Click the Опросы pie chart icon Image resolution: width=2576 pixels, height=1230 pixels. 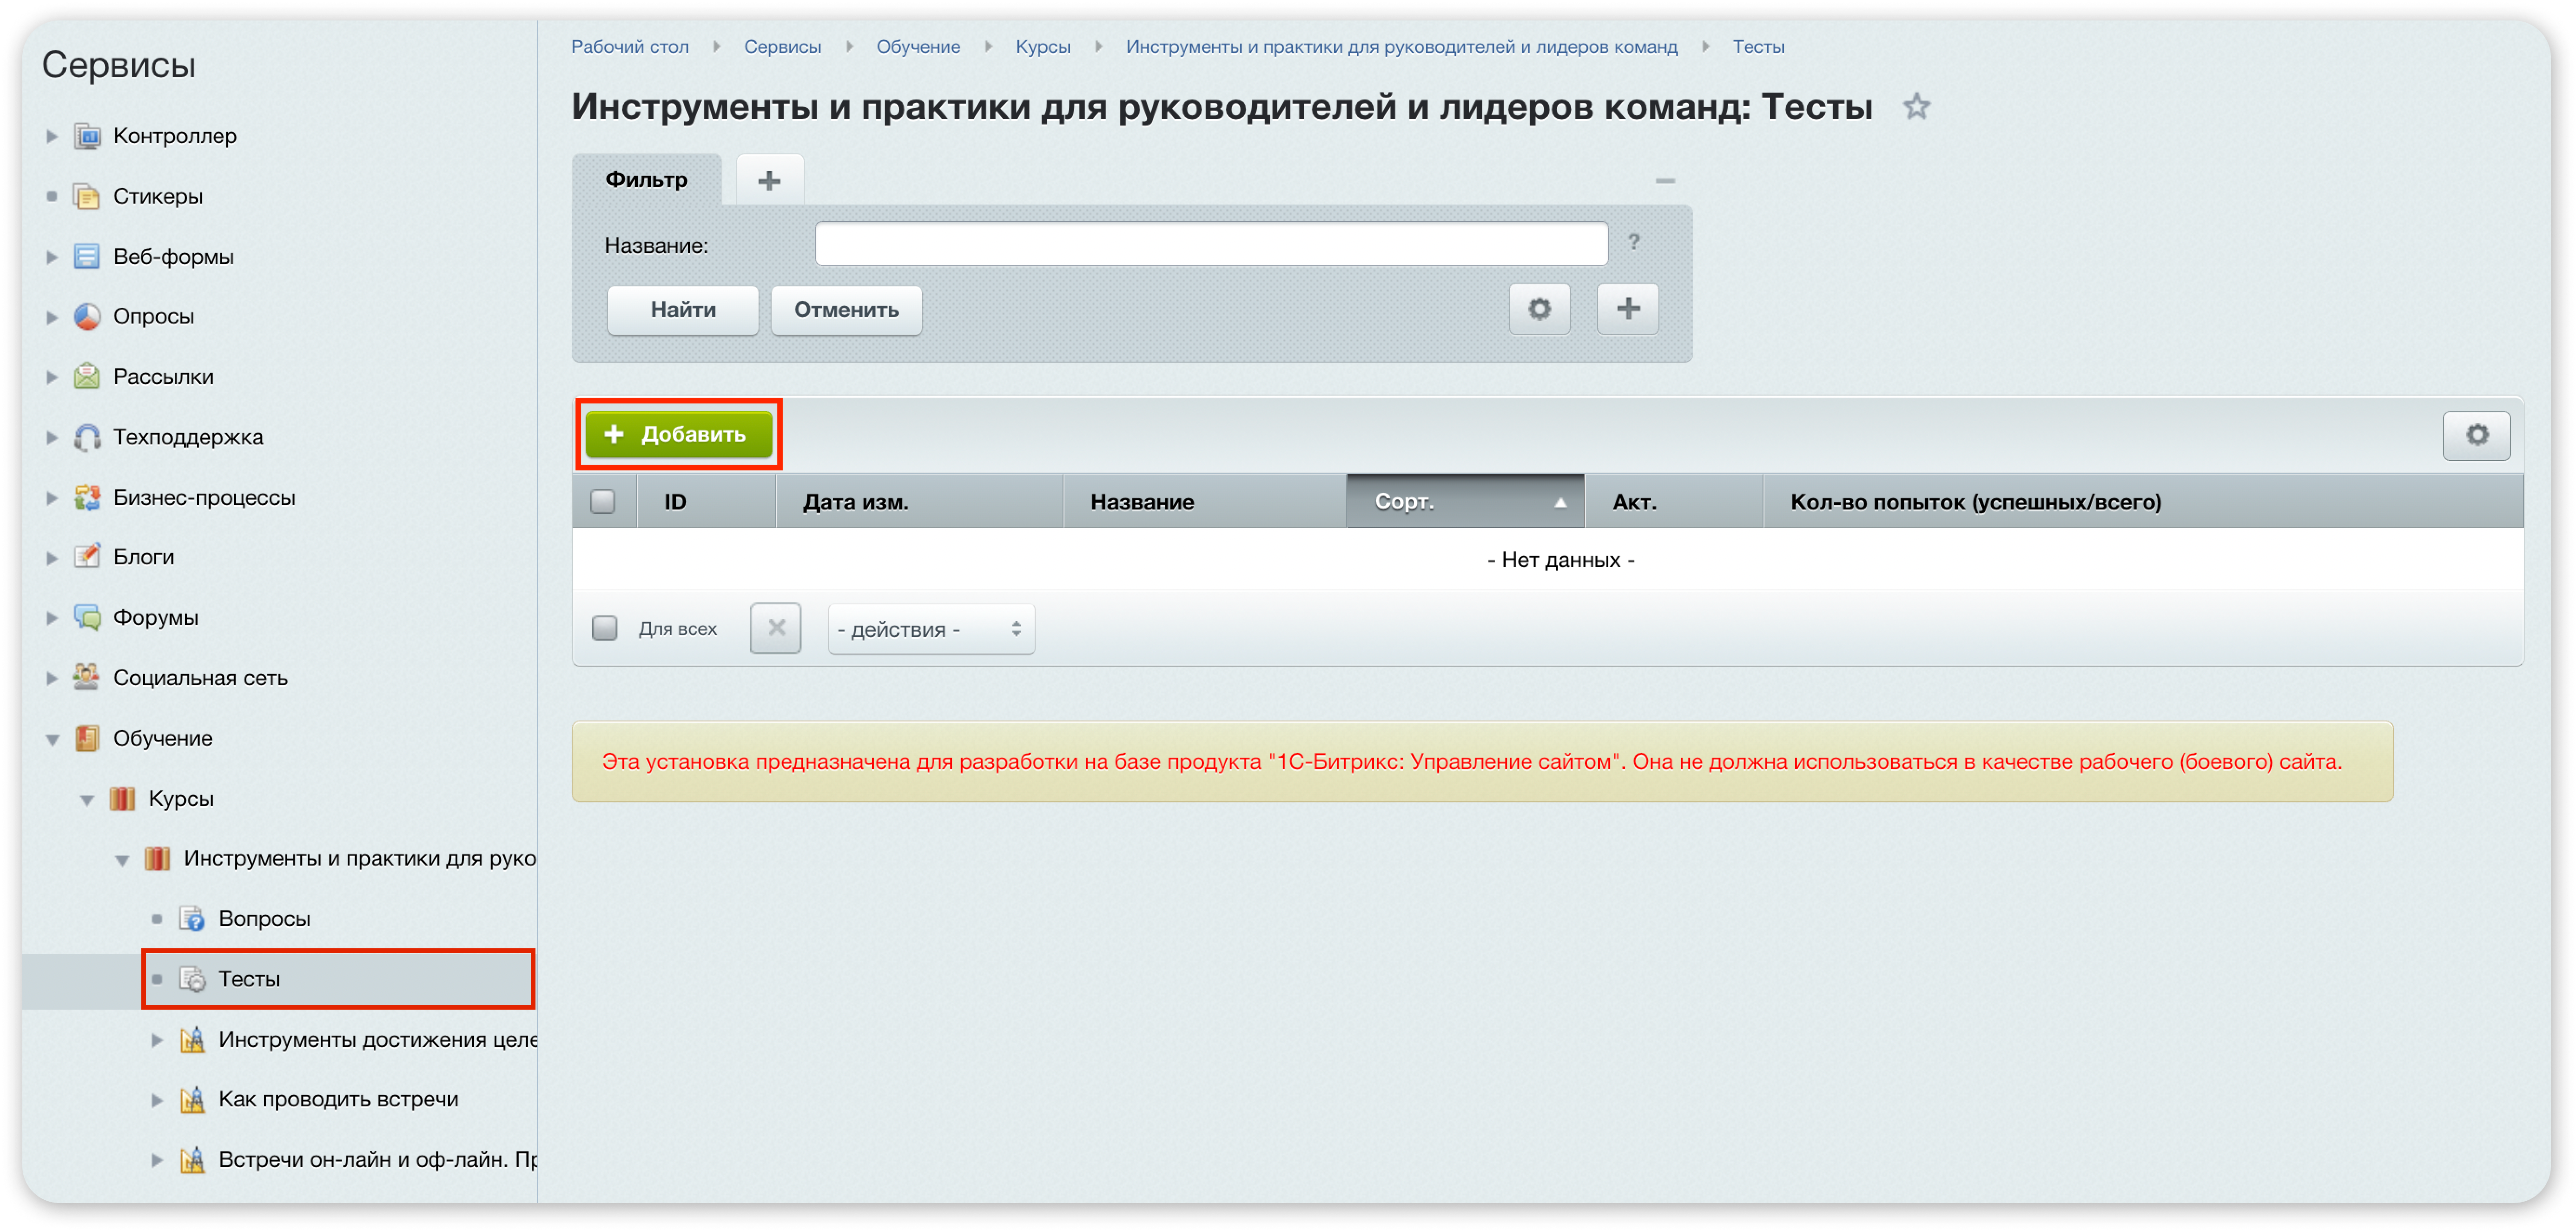[x=87, y=316]
